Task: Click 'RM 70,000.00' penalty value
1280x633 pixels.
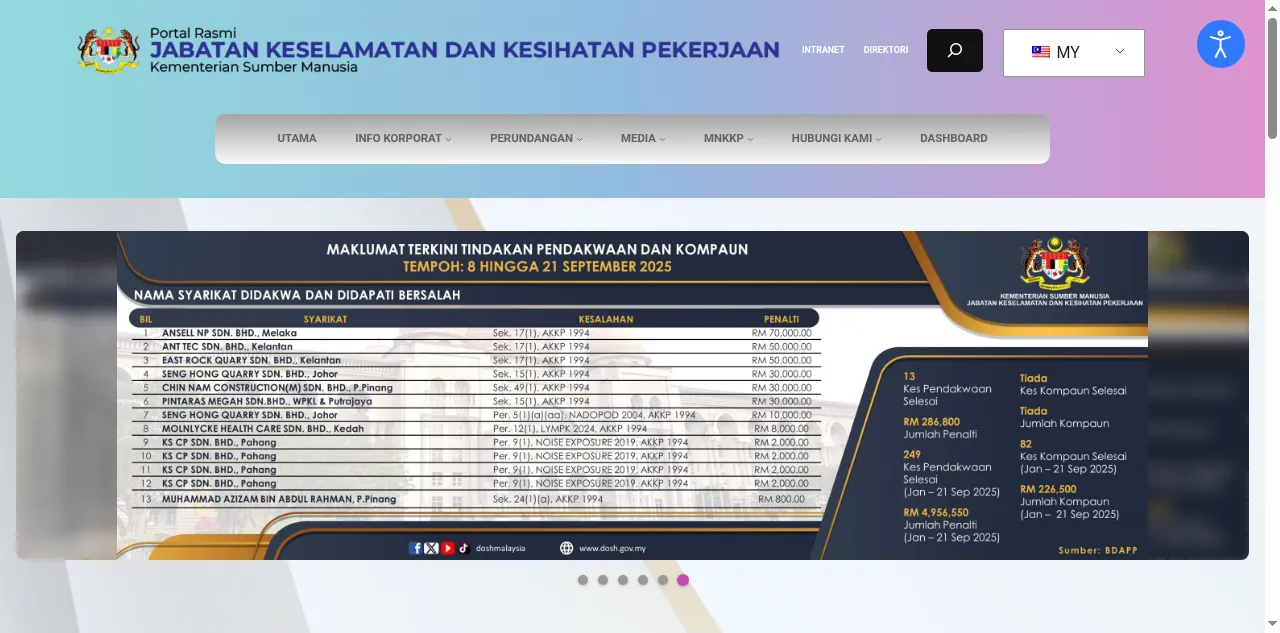Action: [782, 333]
